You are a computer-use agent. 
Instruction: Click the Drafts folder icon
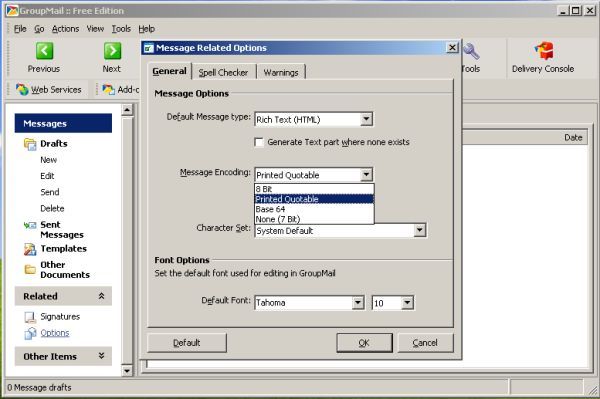(x=30, y=144)
